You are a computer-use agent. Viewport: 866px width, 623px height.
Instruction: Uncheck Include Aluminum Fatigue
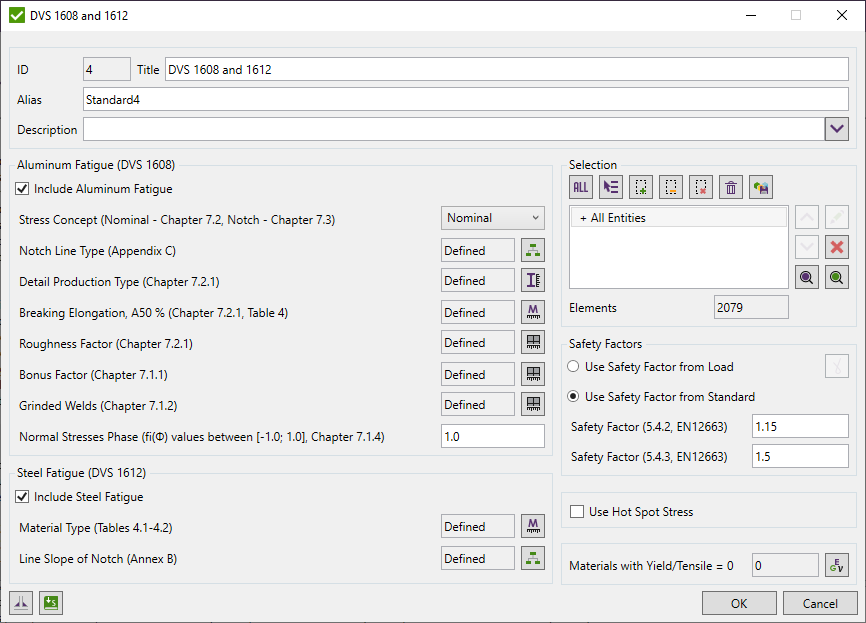(22, 188)
